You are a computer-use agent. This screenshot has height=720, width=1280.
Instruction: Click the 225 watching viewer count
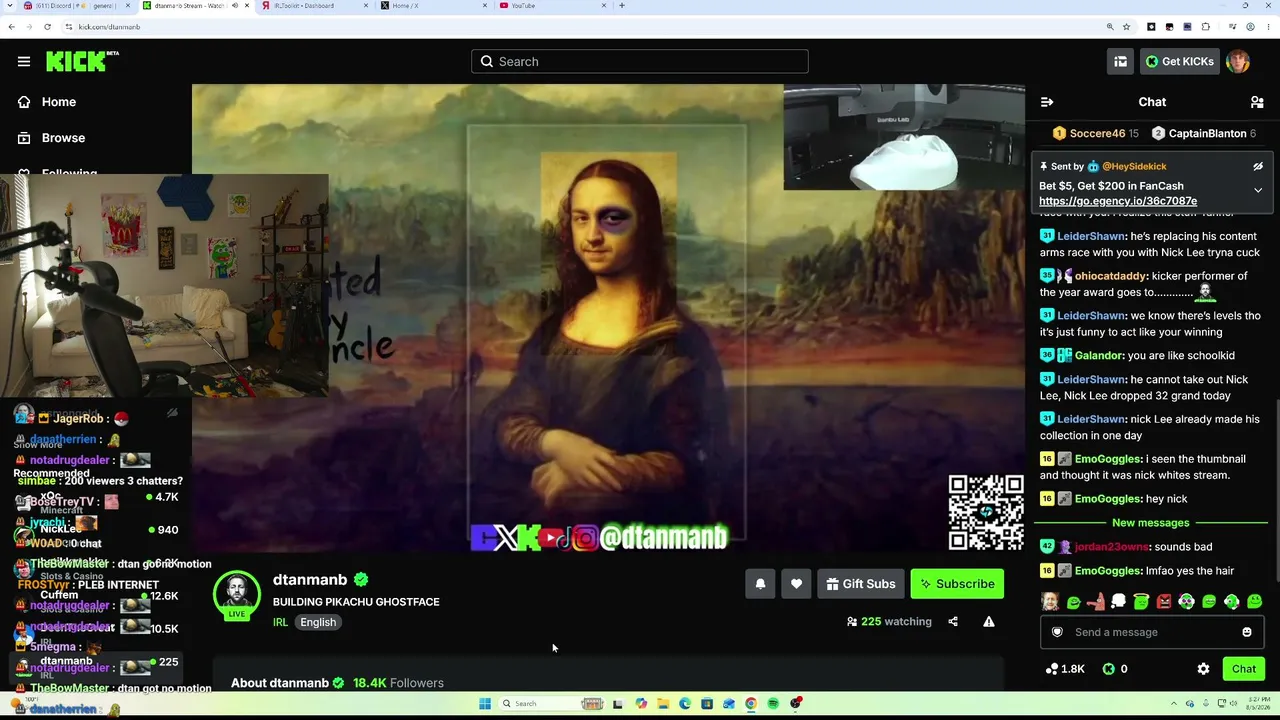click(889, 622)
